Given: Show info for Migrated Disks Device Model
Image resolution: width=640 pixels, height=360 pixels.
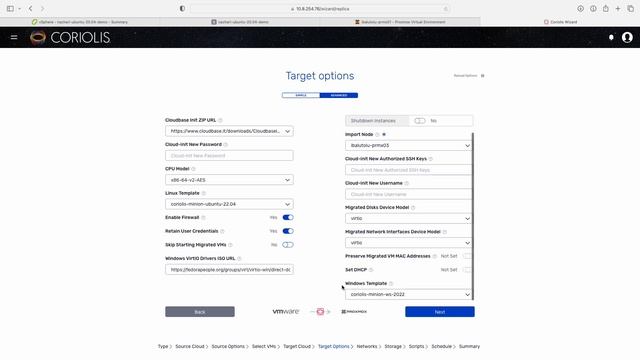Looking at the screenshot, I should (x=413, y=208).
